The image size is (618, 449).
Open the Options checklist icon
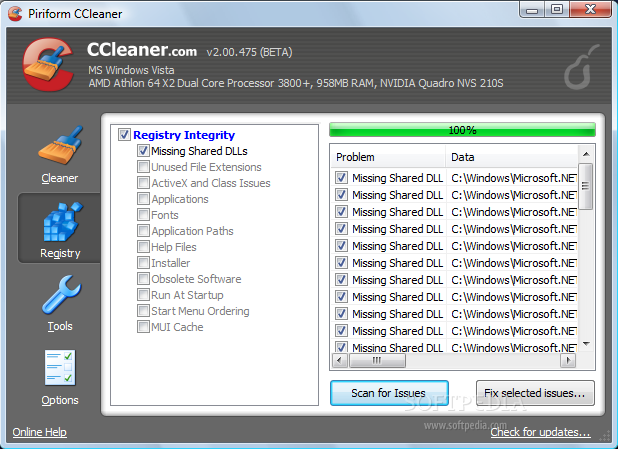[60, 368]
